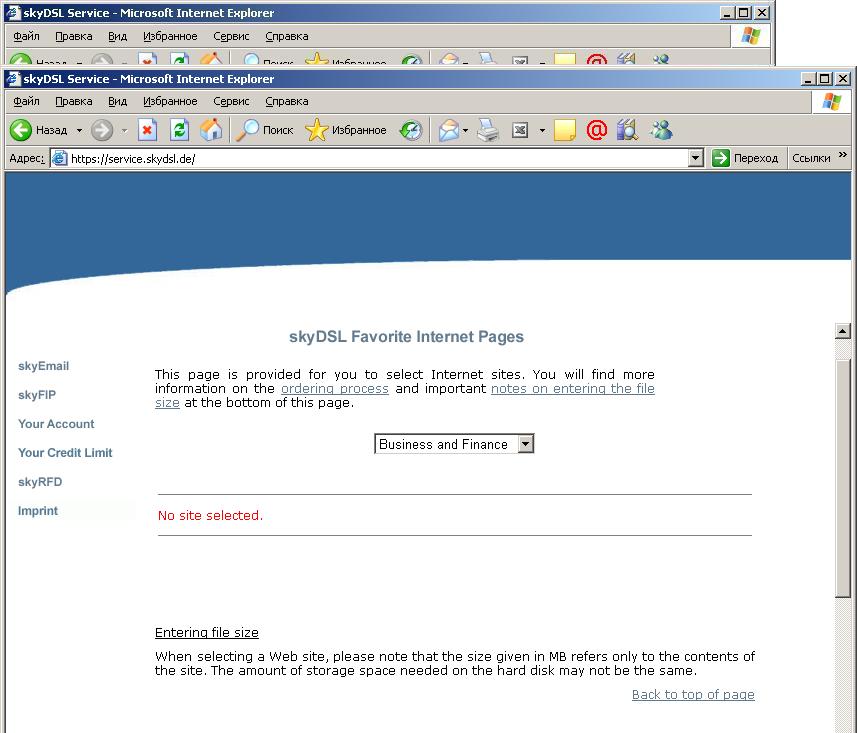The image size is (857, 733).
Task: Open the Ссылки links bar
Action: [811, 159]
